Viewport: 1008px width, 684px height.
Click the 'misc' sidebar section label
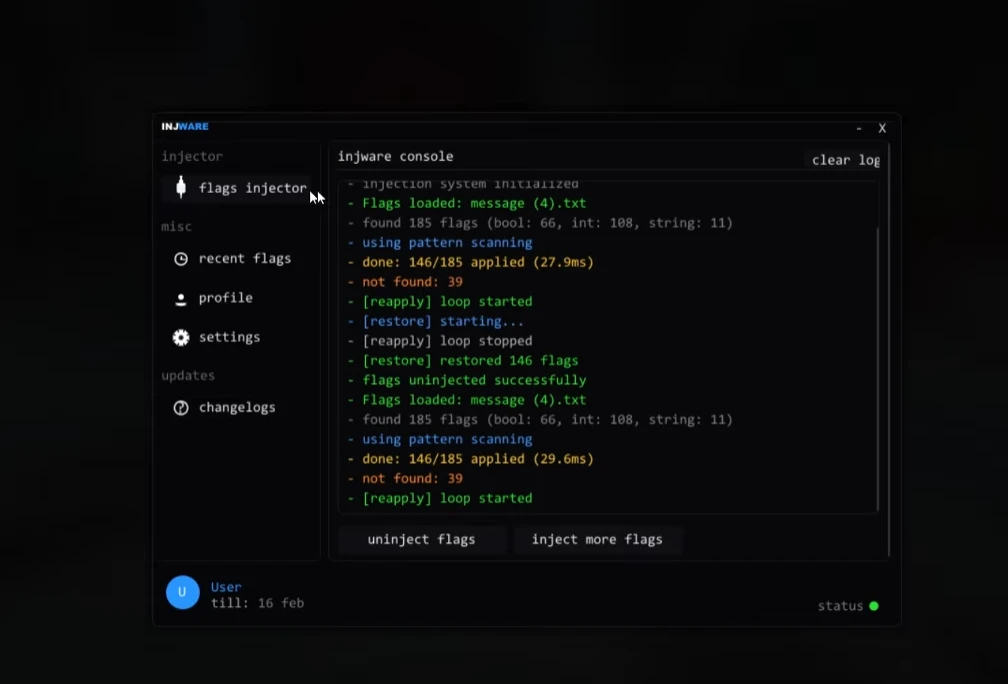pyautogui.click(x=176, y=226)
